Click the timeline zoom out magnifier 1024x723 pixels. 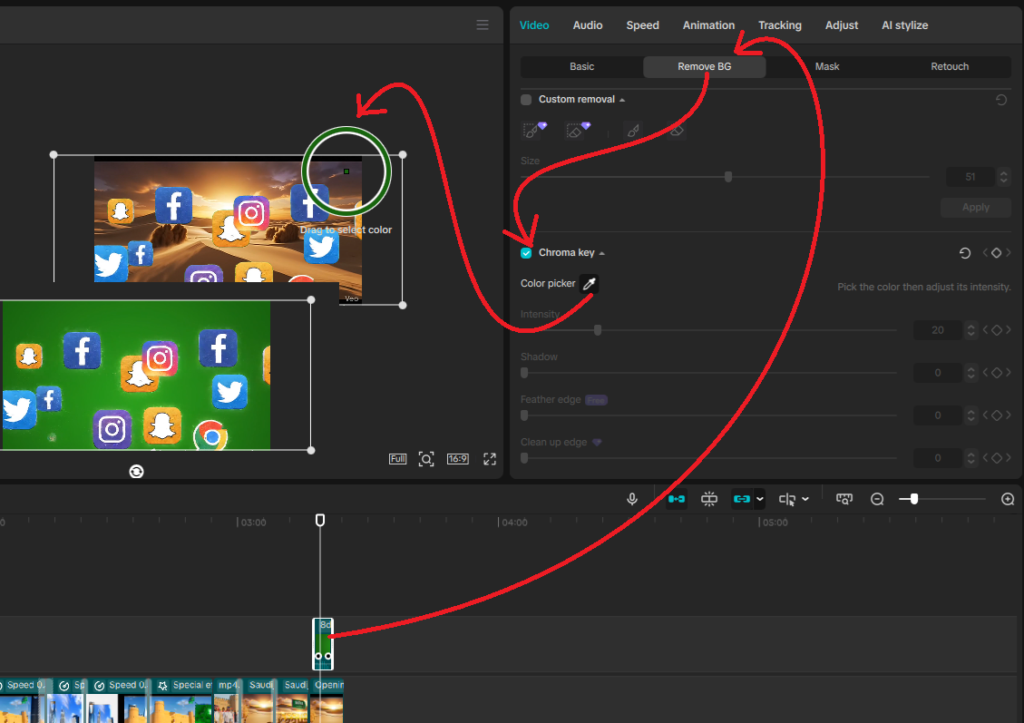[877, 499]
